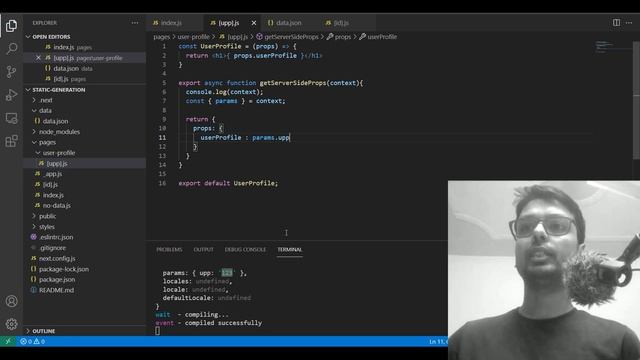Click the userProfile breadcrumb segment
640x360 pixels.
[378, 37]
